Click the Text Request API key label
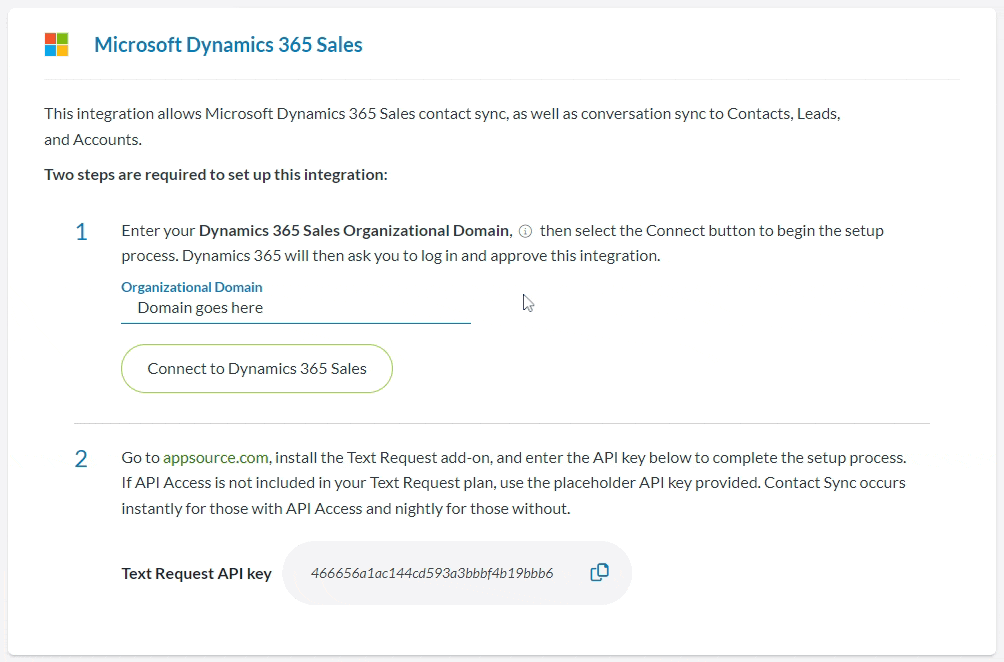The image size is (1004, 662). [196, 573]
